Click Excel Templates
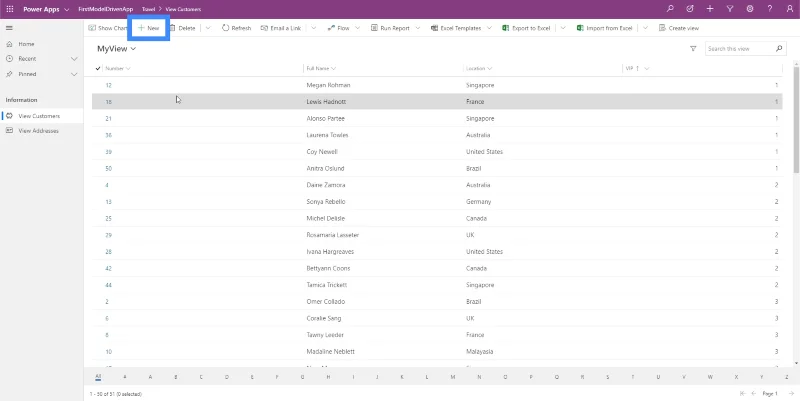The width and height of the screenshot is (800, 401). 456,28
